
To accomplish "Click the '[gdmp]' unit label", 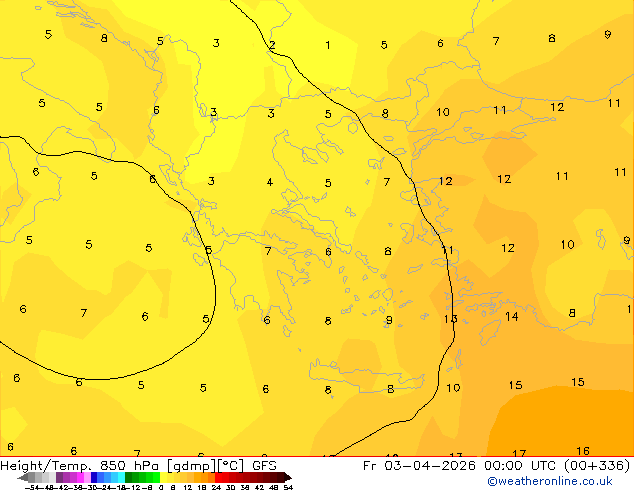I will coord(192,466).
